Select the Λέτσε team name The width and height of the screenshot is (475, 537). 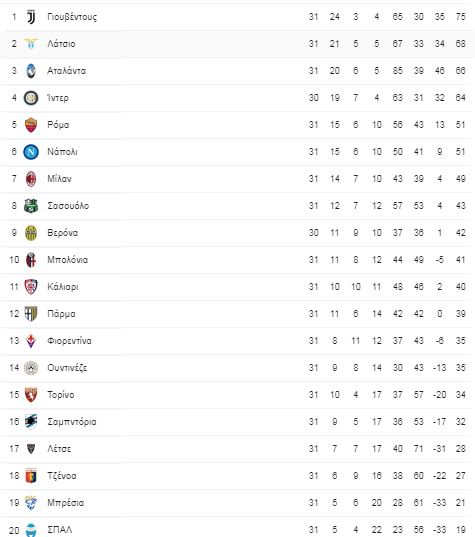click(x=59, y=449)
